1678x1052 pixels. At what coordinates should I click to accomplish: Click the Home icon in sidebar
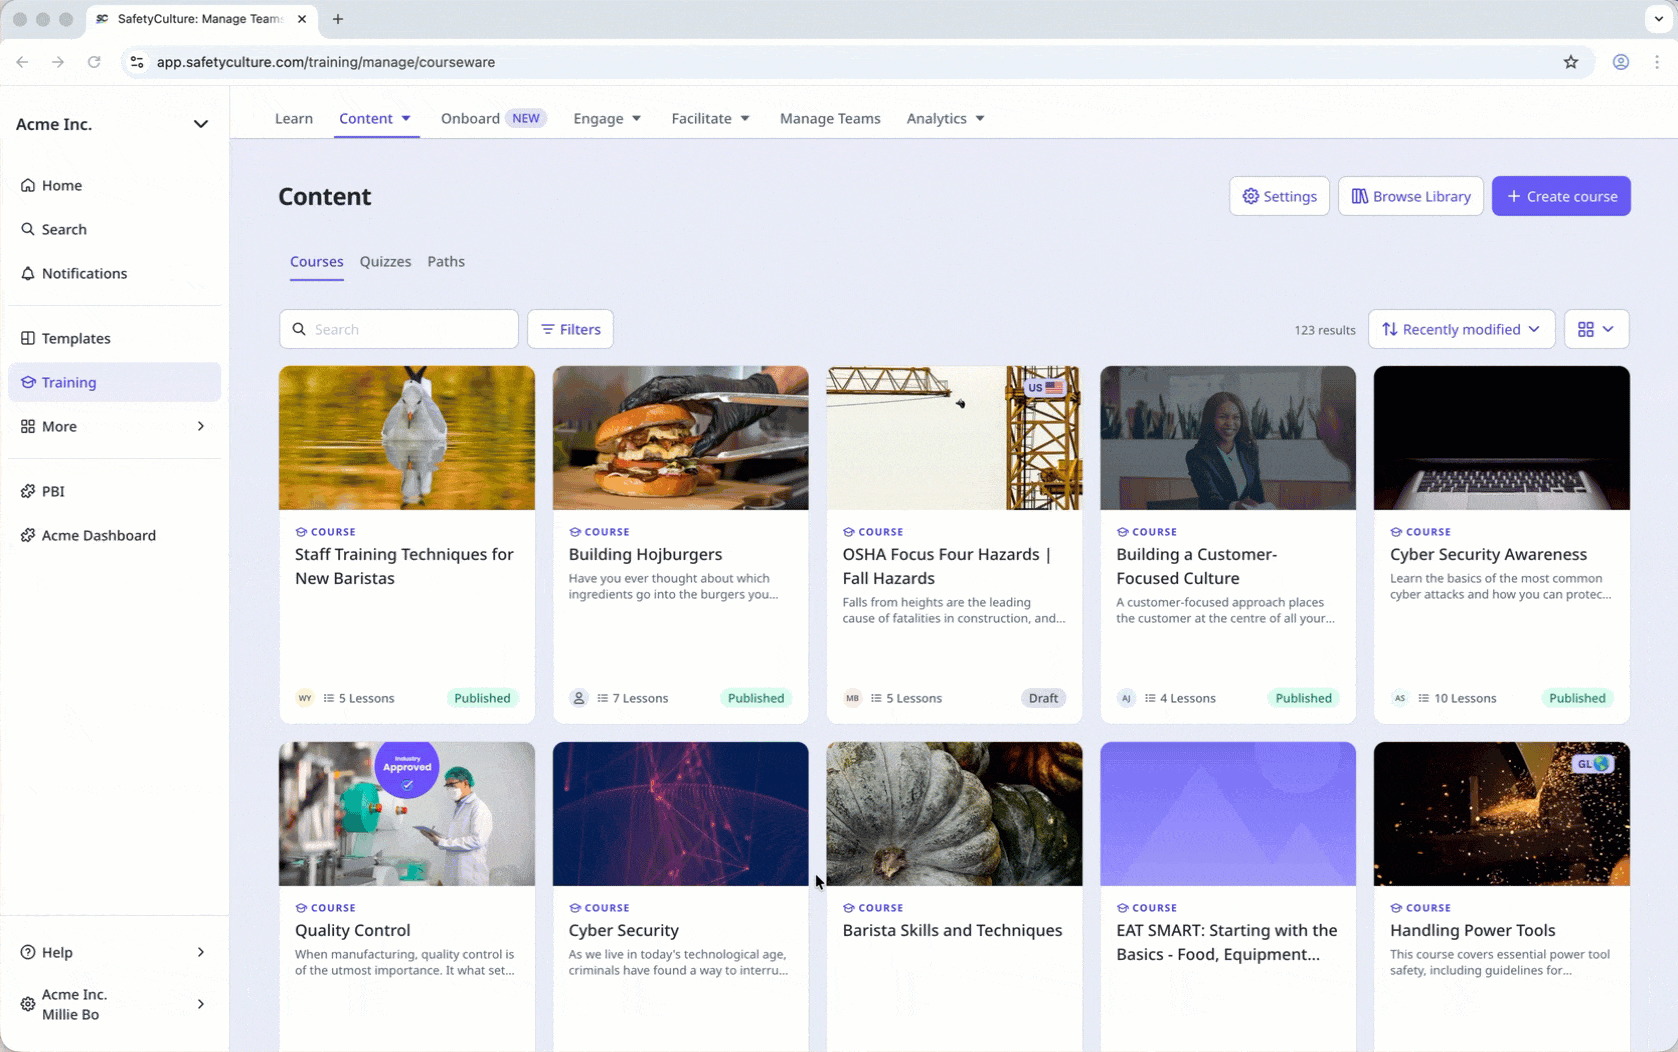pyautogui.click(x=28, y=185)
